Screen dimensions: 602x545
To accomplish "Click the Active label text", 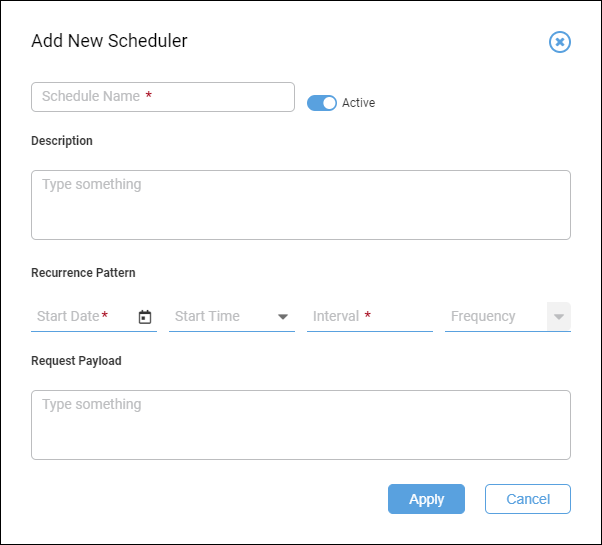I will pyautogui.click(x=359, y=103).
